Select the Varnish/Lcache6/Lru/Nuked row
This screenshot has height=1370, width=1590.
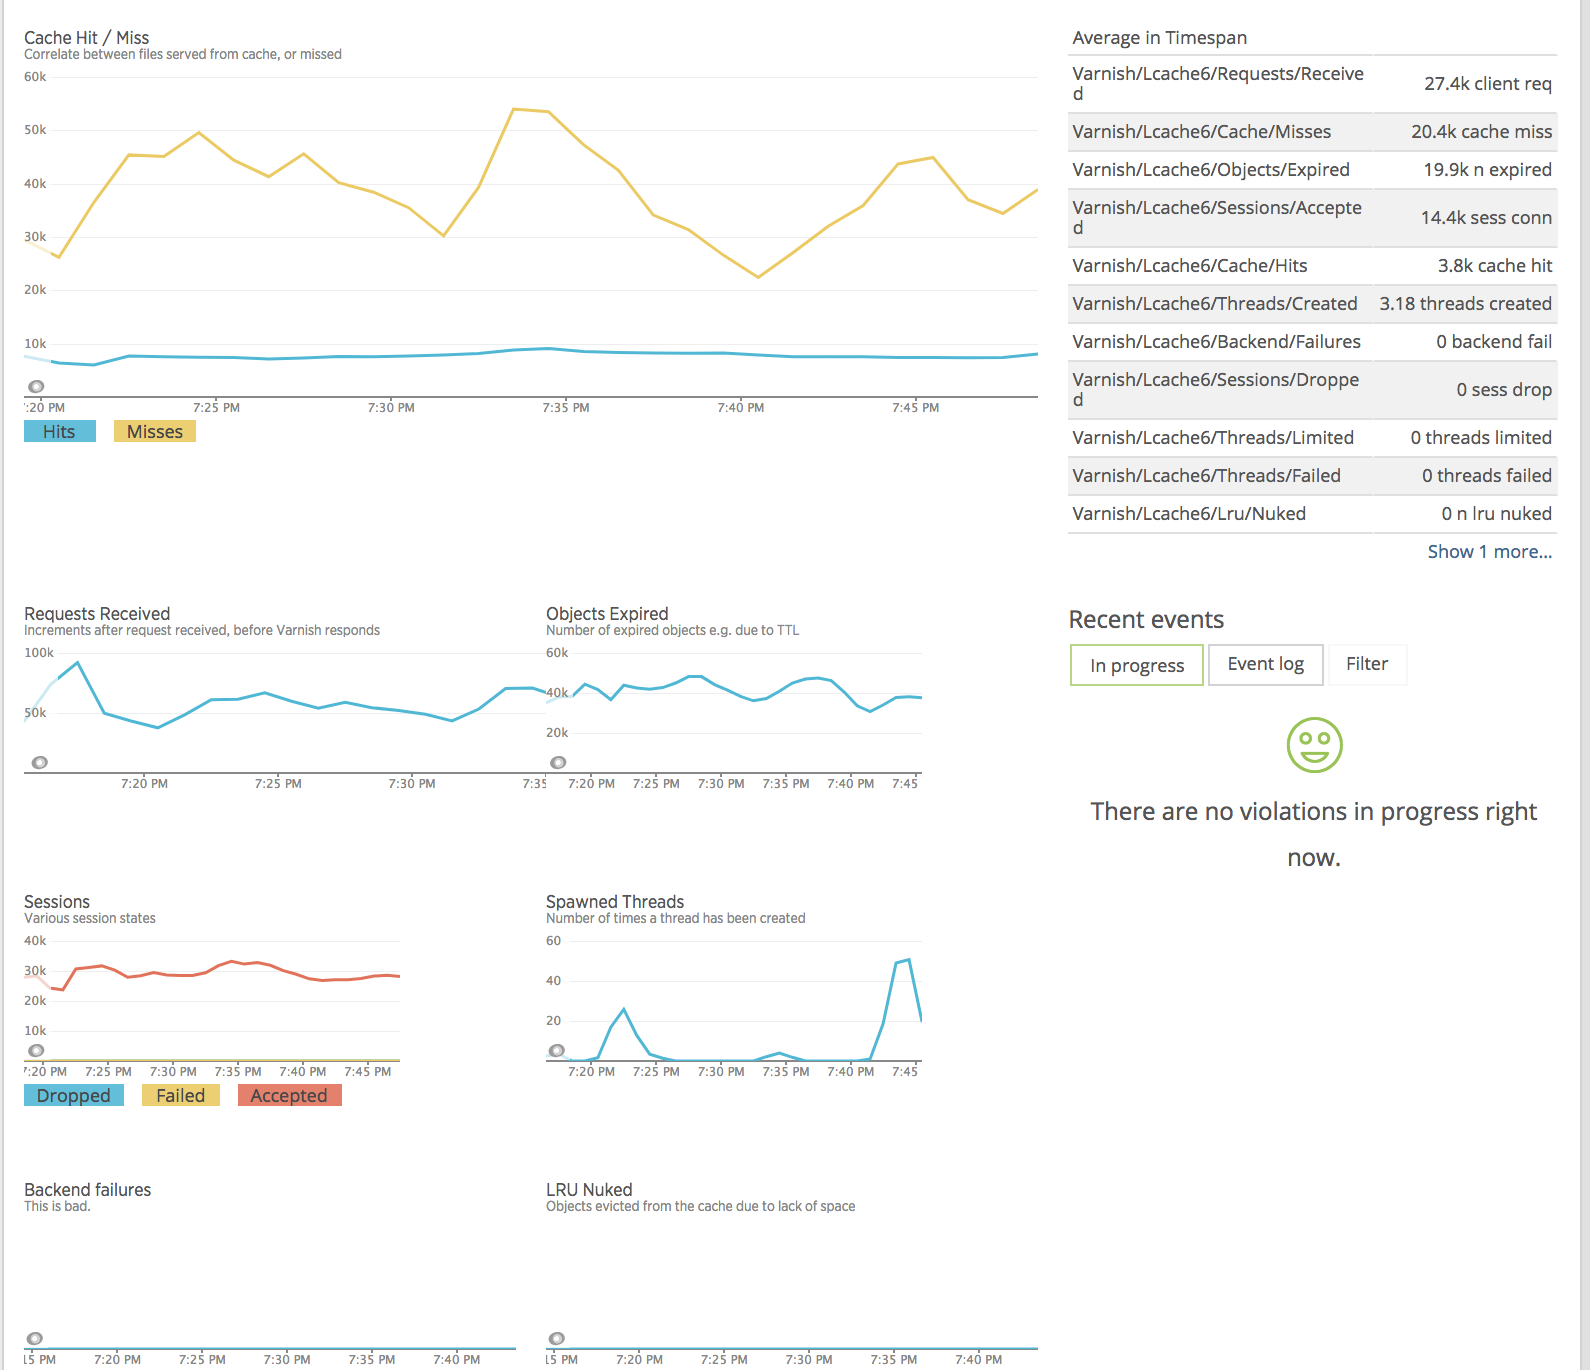tap(1312, 514)
